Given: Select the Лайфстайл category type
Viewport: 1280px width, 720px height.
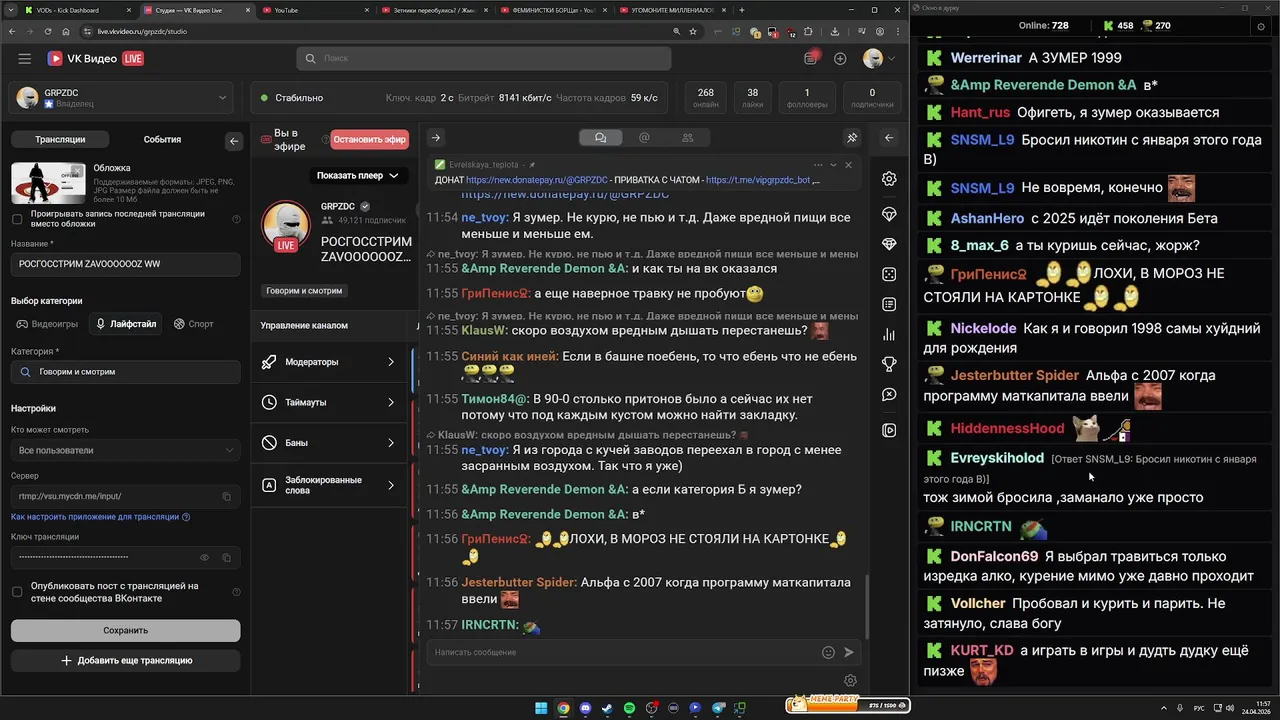Looking at the screenshot, I should click(x=125, y=324).
